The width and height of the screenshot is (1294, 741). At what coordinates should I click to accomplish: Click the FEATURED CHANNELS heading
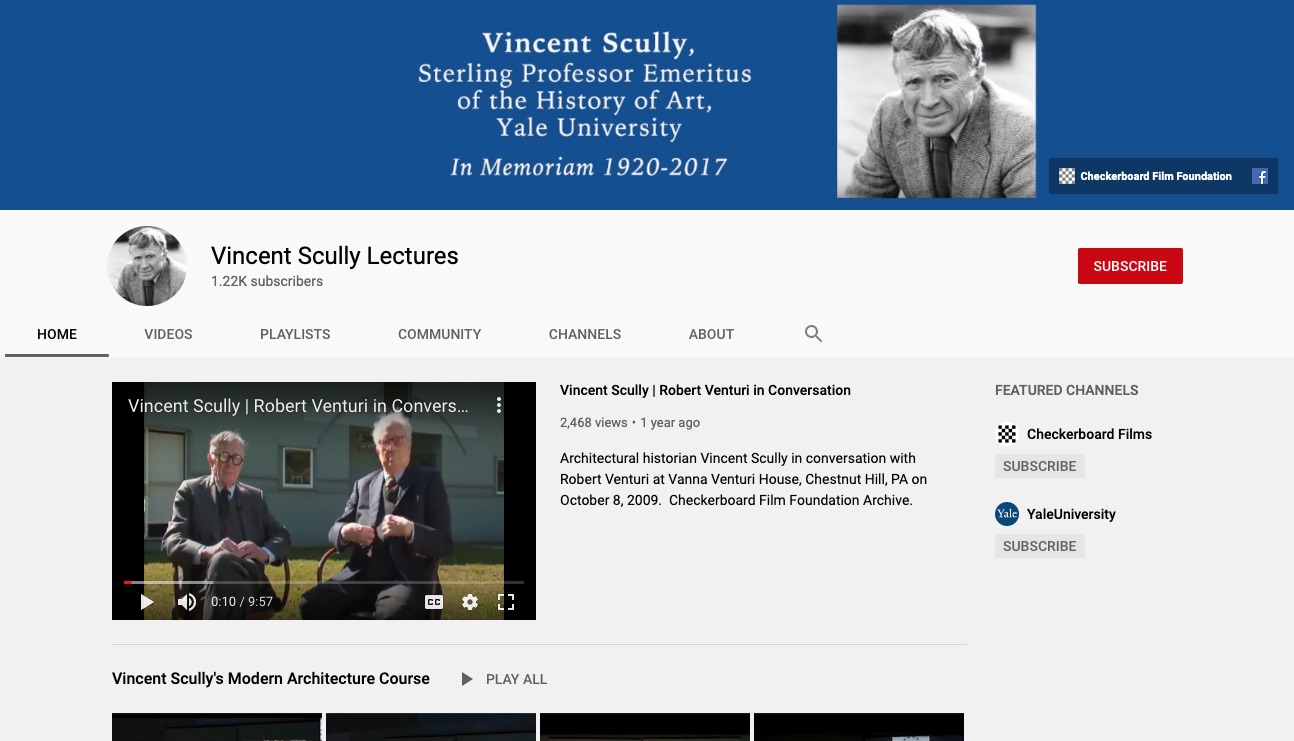tap(1067, 390)
